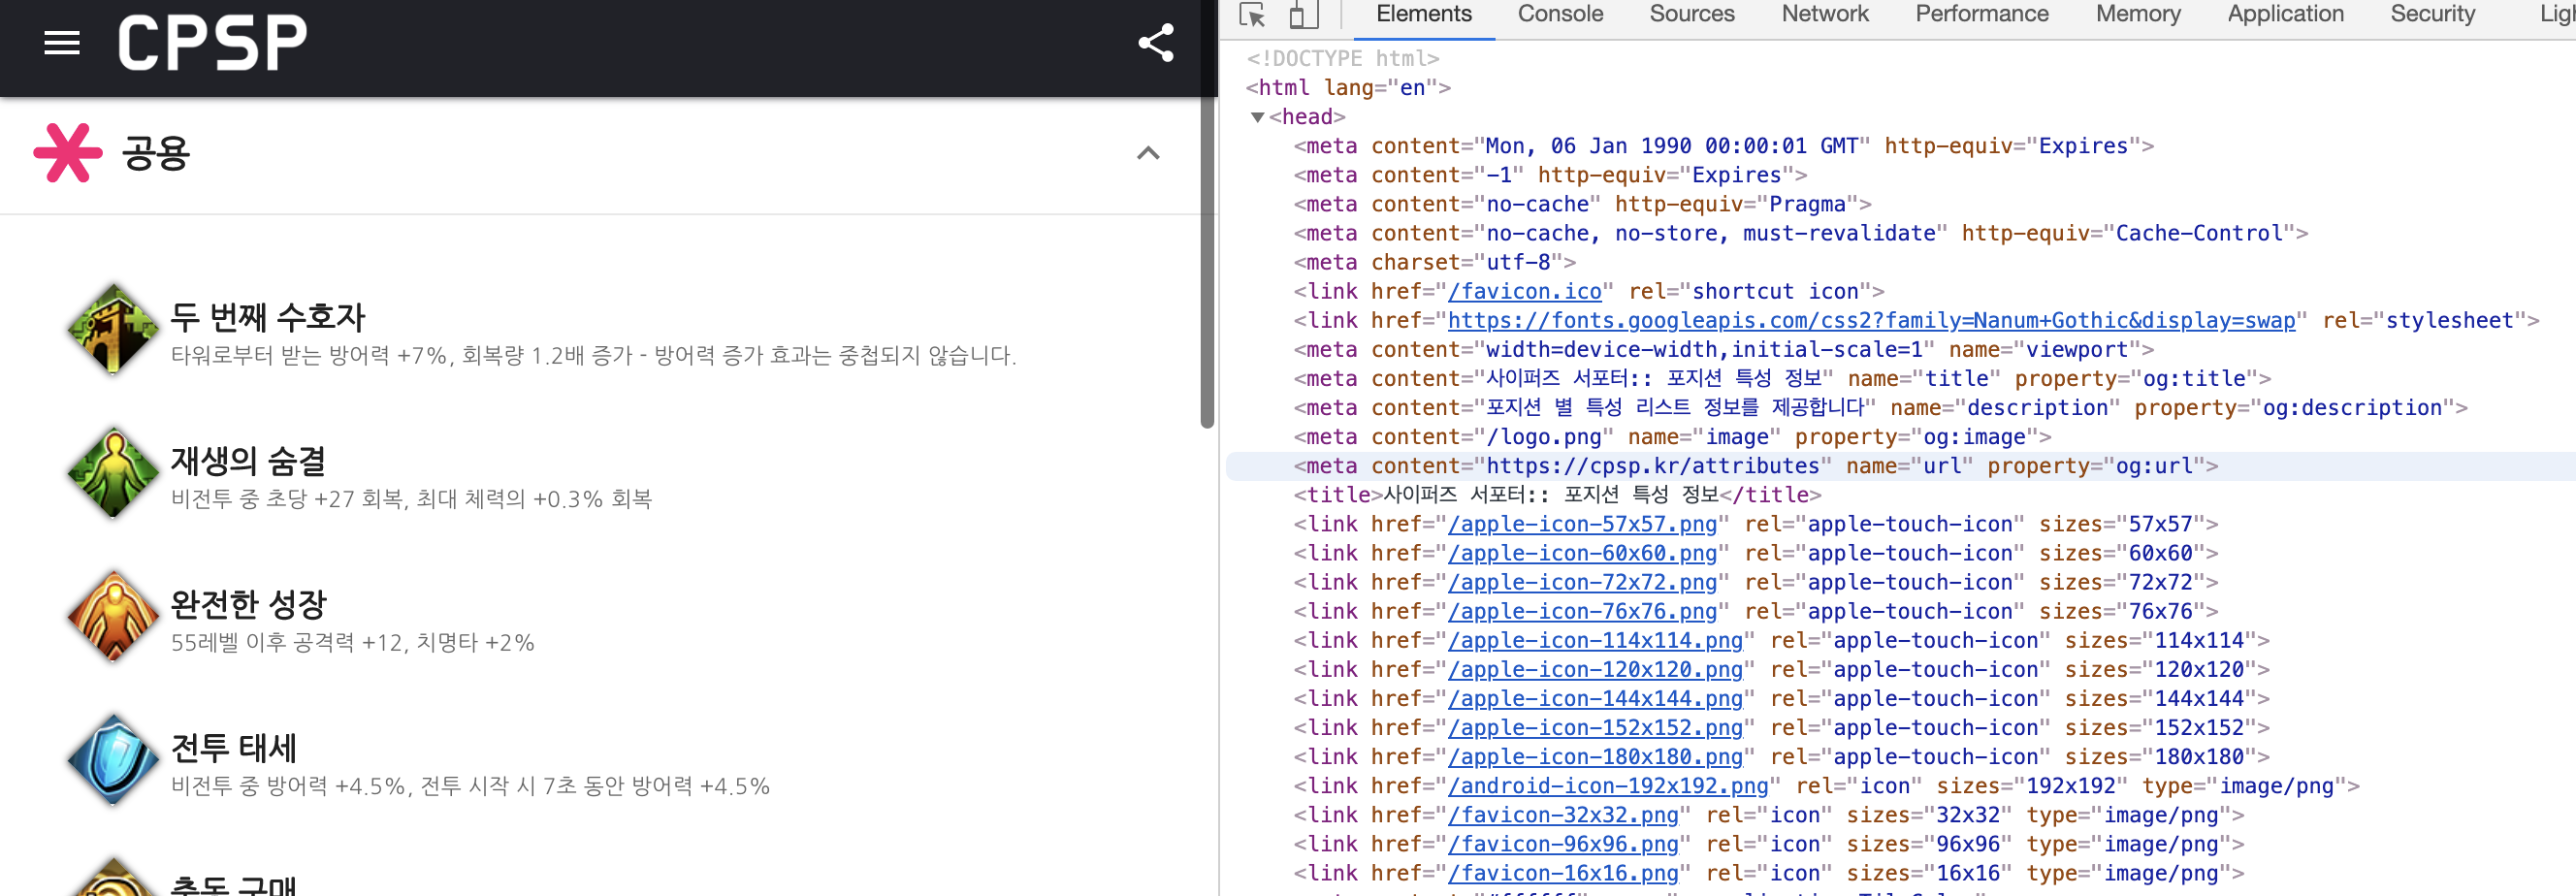Select the og:image meta row
The image size is (2576, 896).
[1672, 437]
